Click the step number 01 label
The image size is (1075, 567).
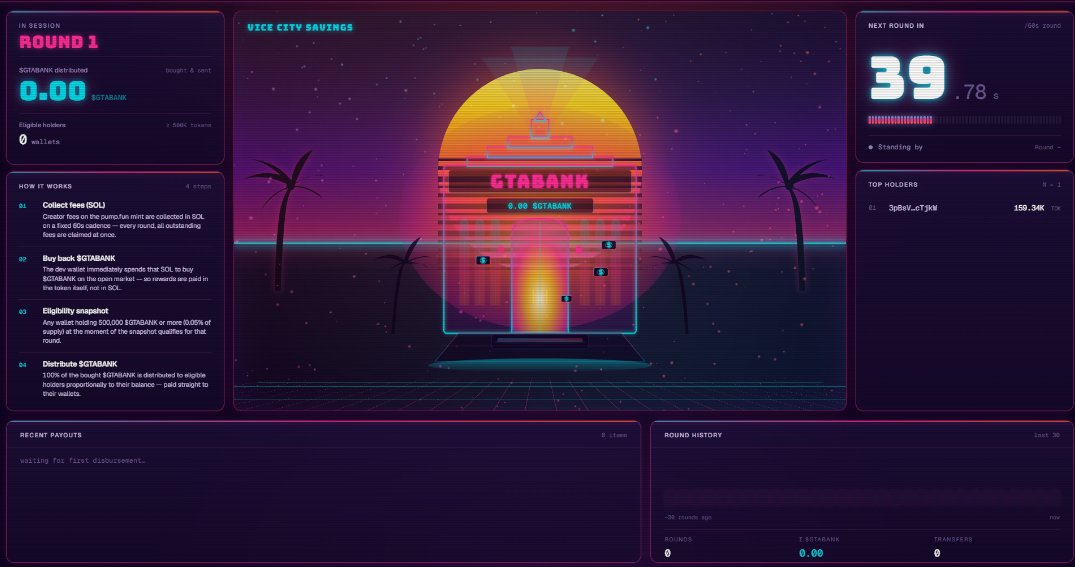pos(23,206)
